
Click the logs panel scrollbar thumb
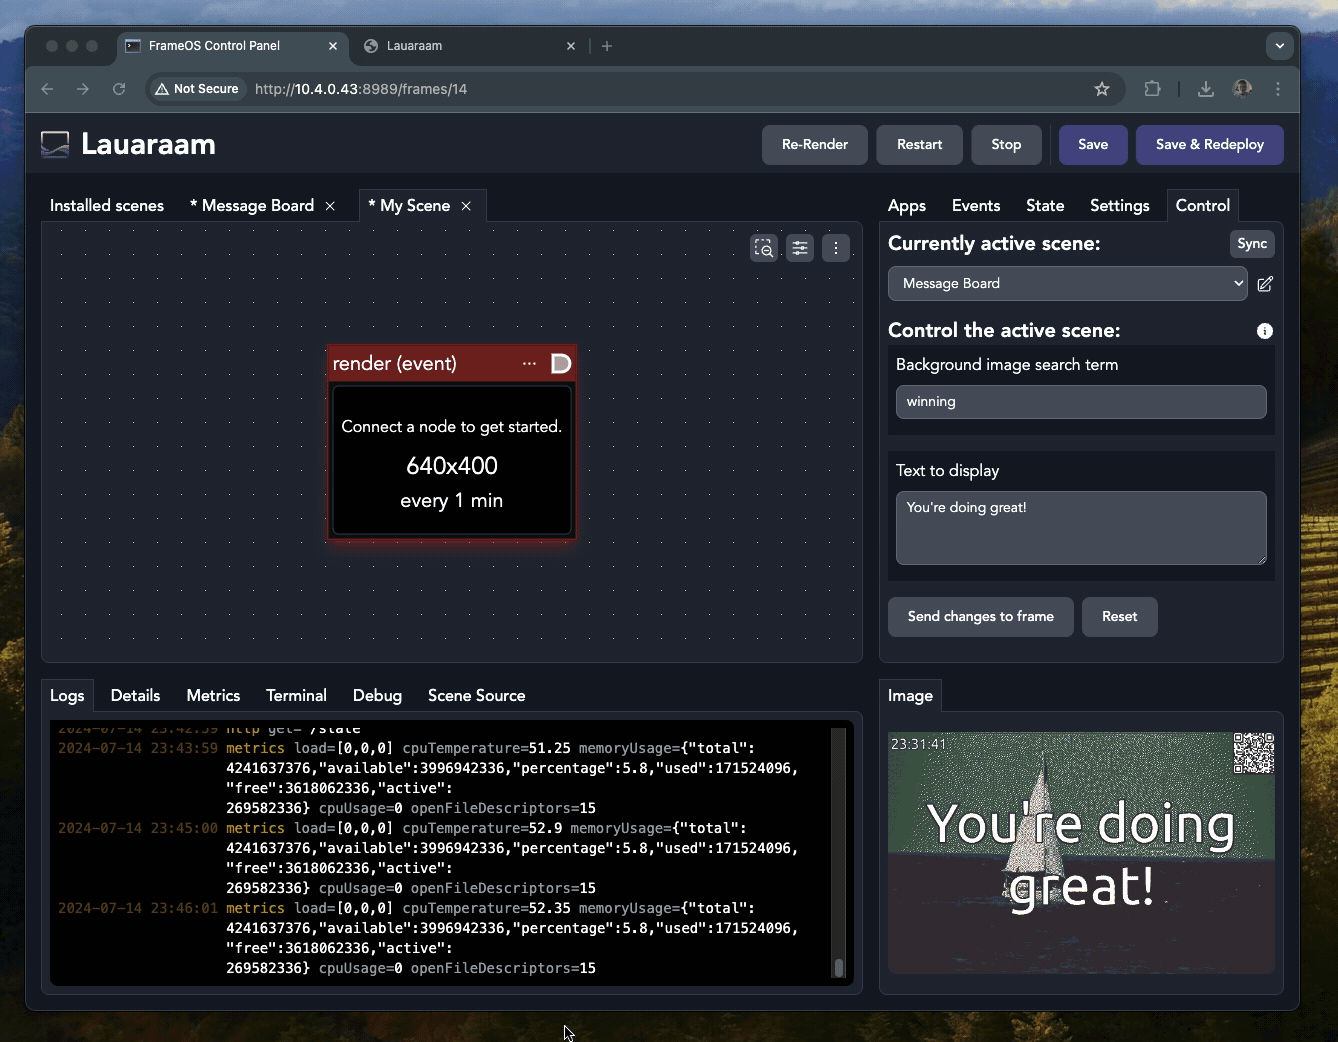839,967
